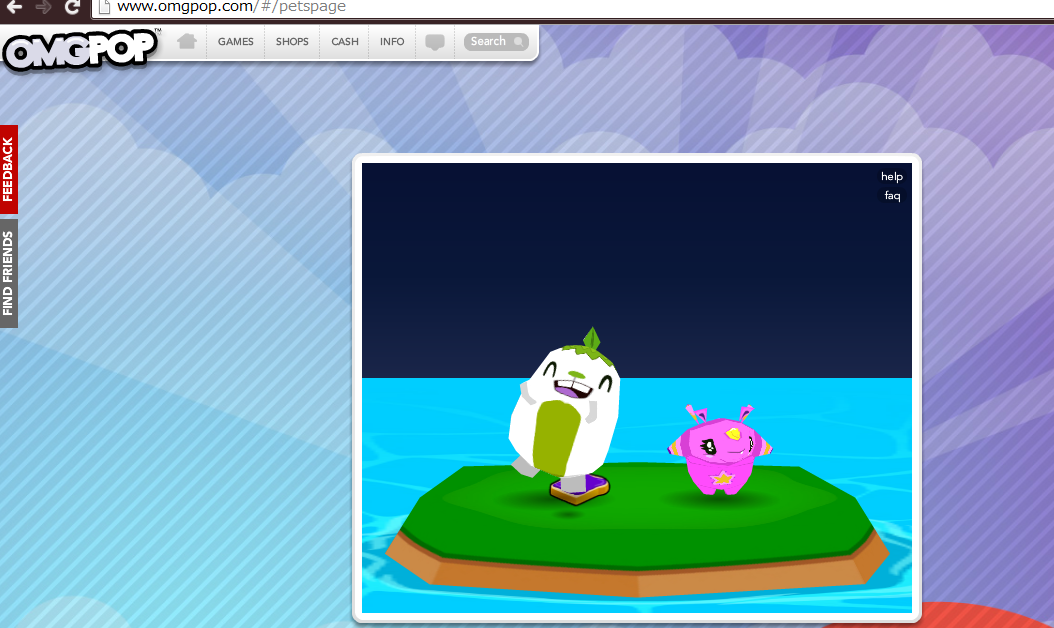The width and height of the screenshot is (1054, 628).
Task: Reload the page with refresh icon
Action: tap(72, 7)
